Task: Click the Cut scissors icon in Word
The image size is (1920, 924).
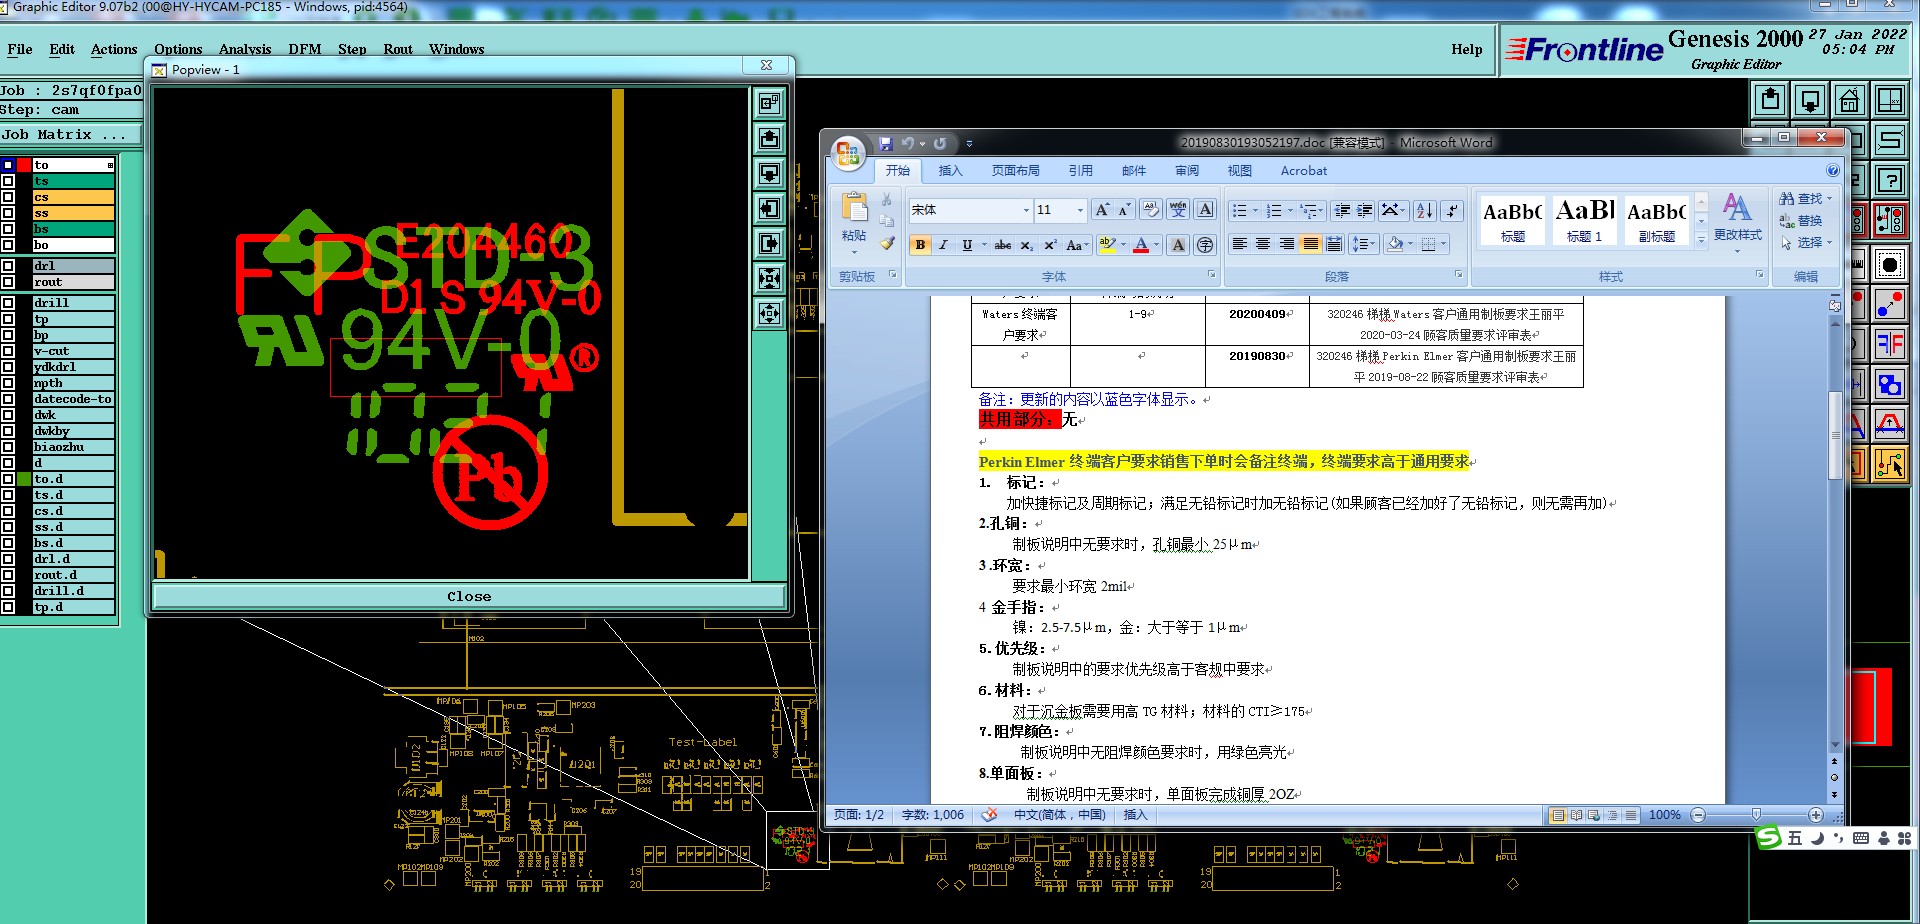Action: coord(886,199)
